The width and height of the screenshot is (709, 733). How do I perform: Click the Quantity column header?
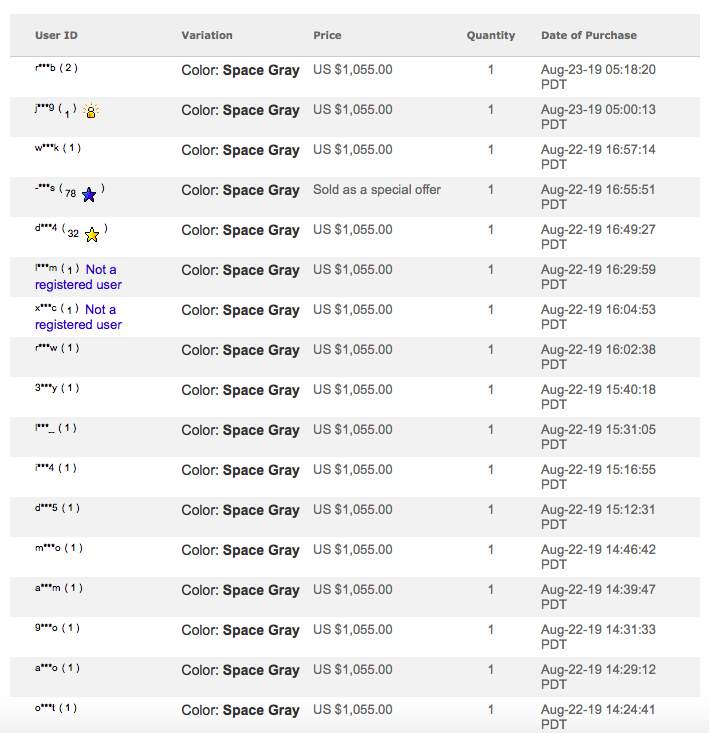(x=490, y=35)
